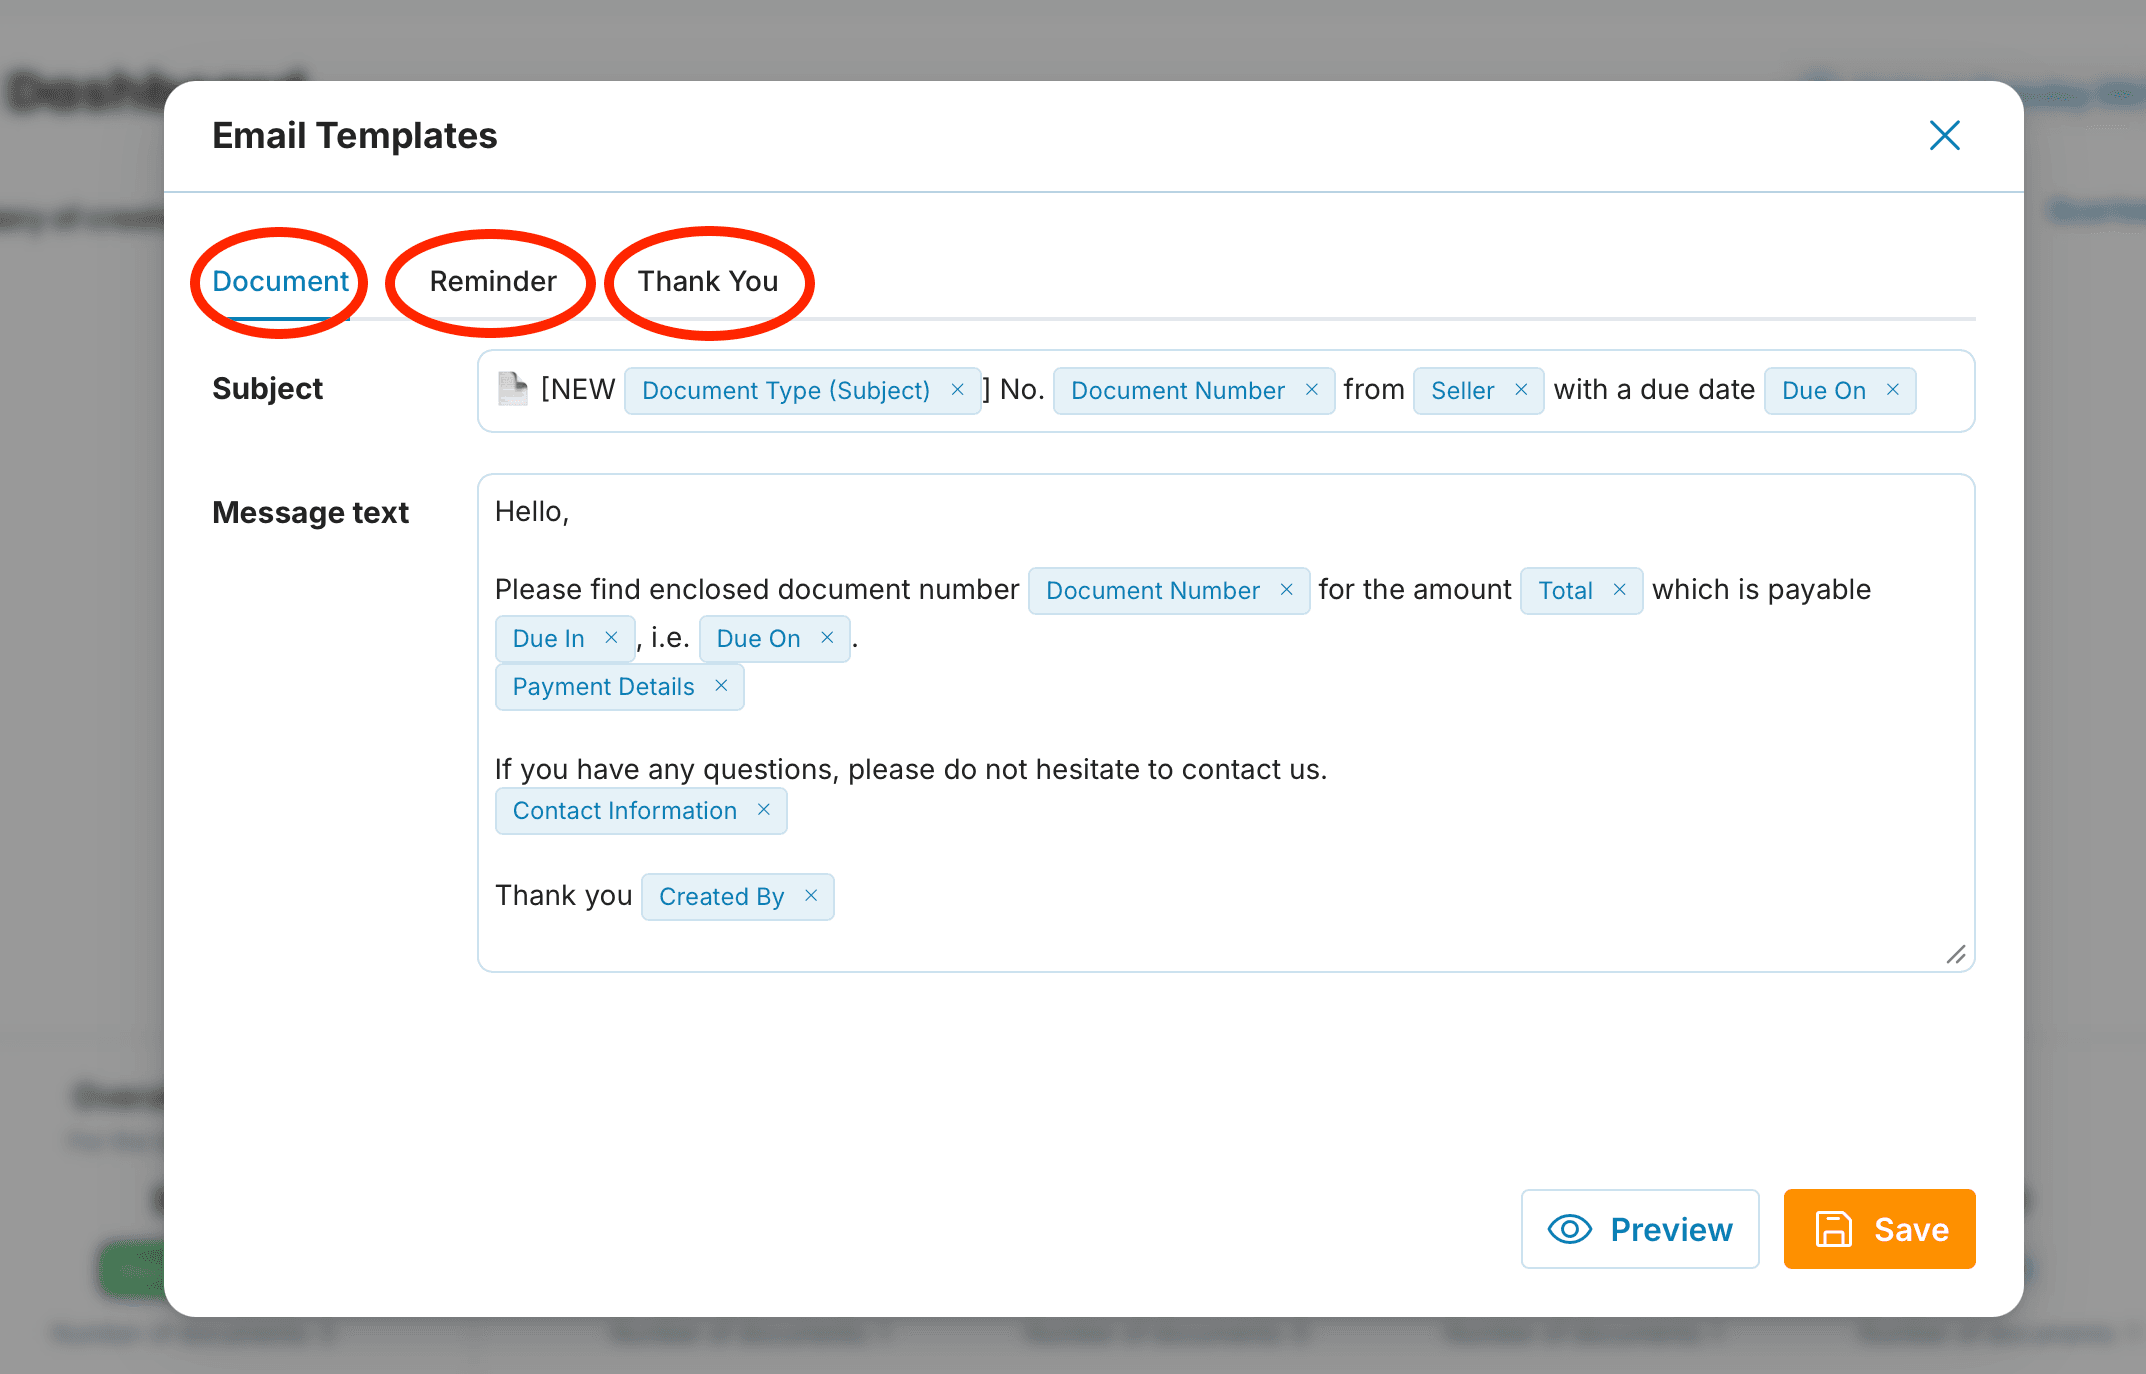Remove Document Number tag in subject field

point(1312,390)
